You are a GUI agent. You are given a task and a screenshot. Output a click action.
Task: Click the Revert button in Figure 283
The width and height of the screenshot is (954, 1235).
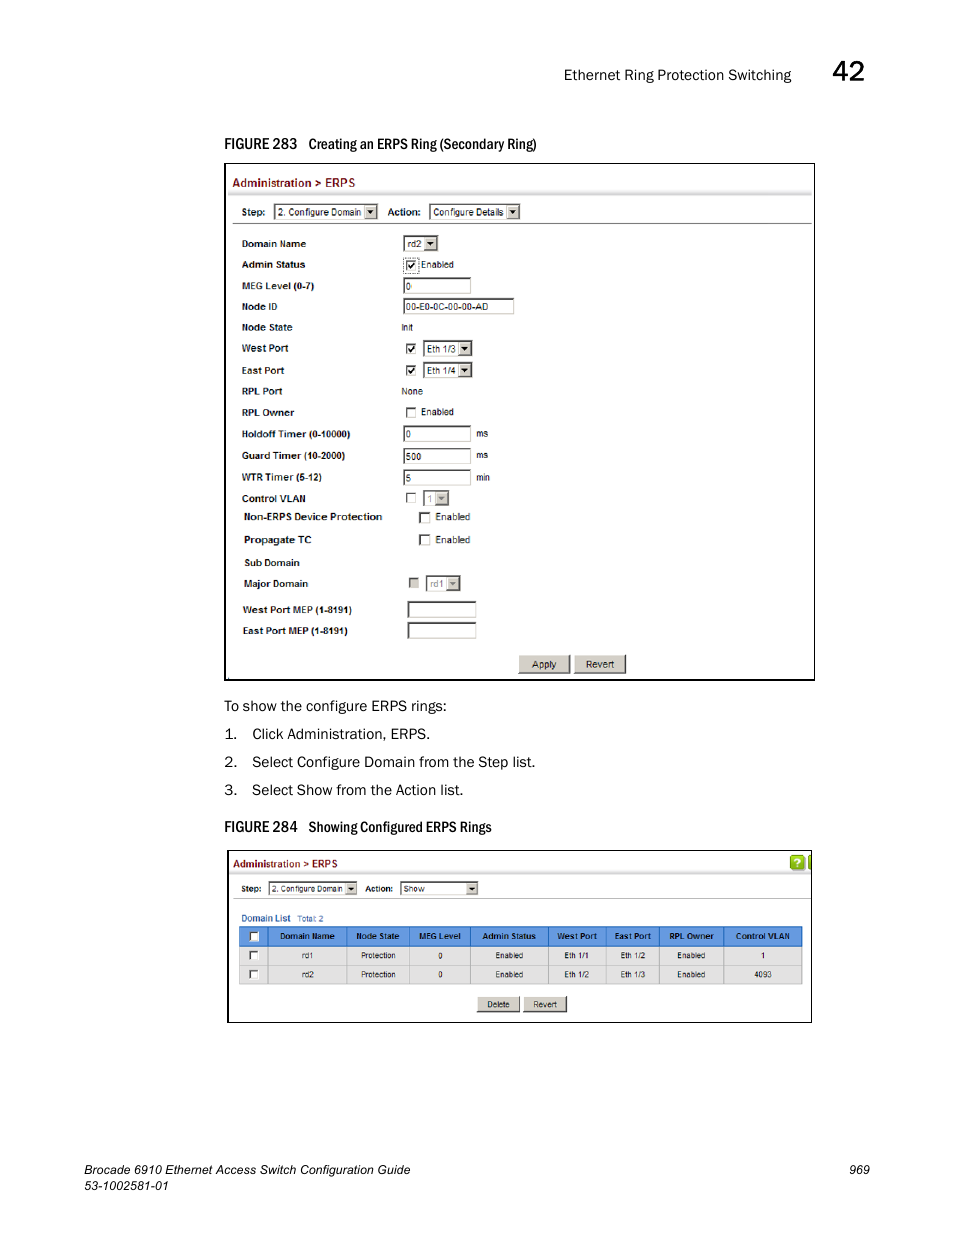600,664
